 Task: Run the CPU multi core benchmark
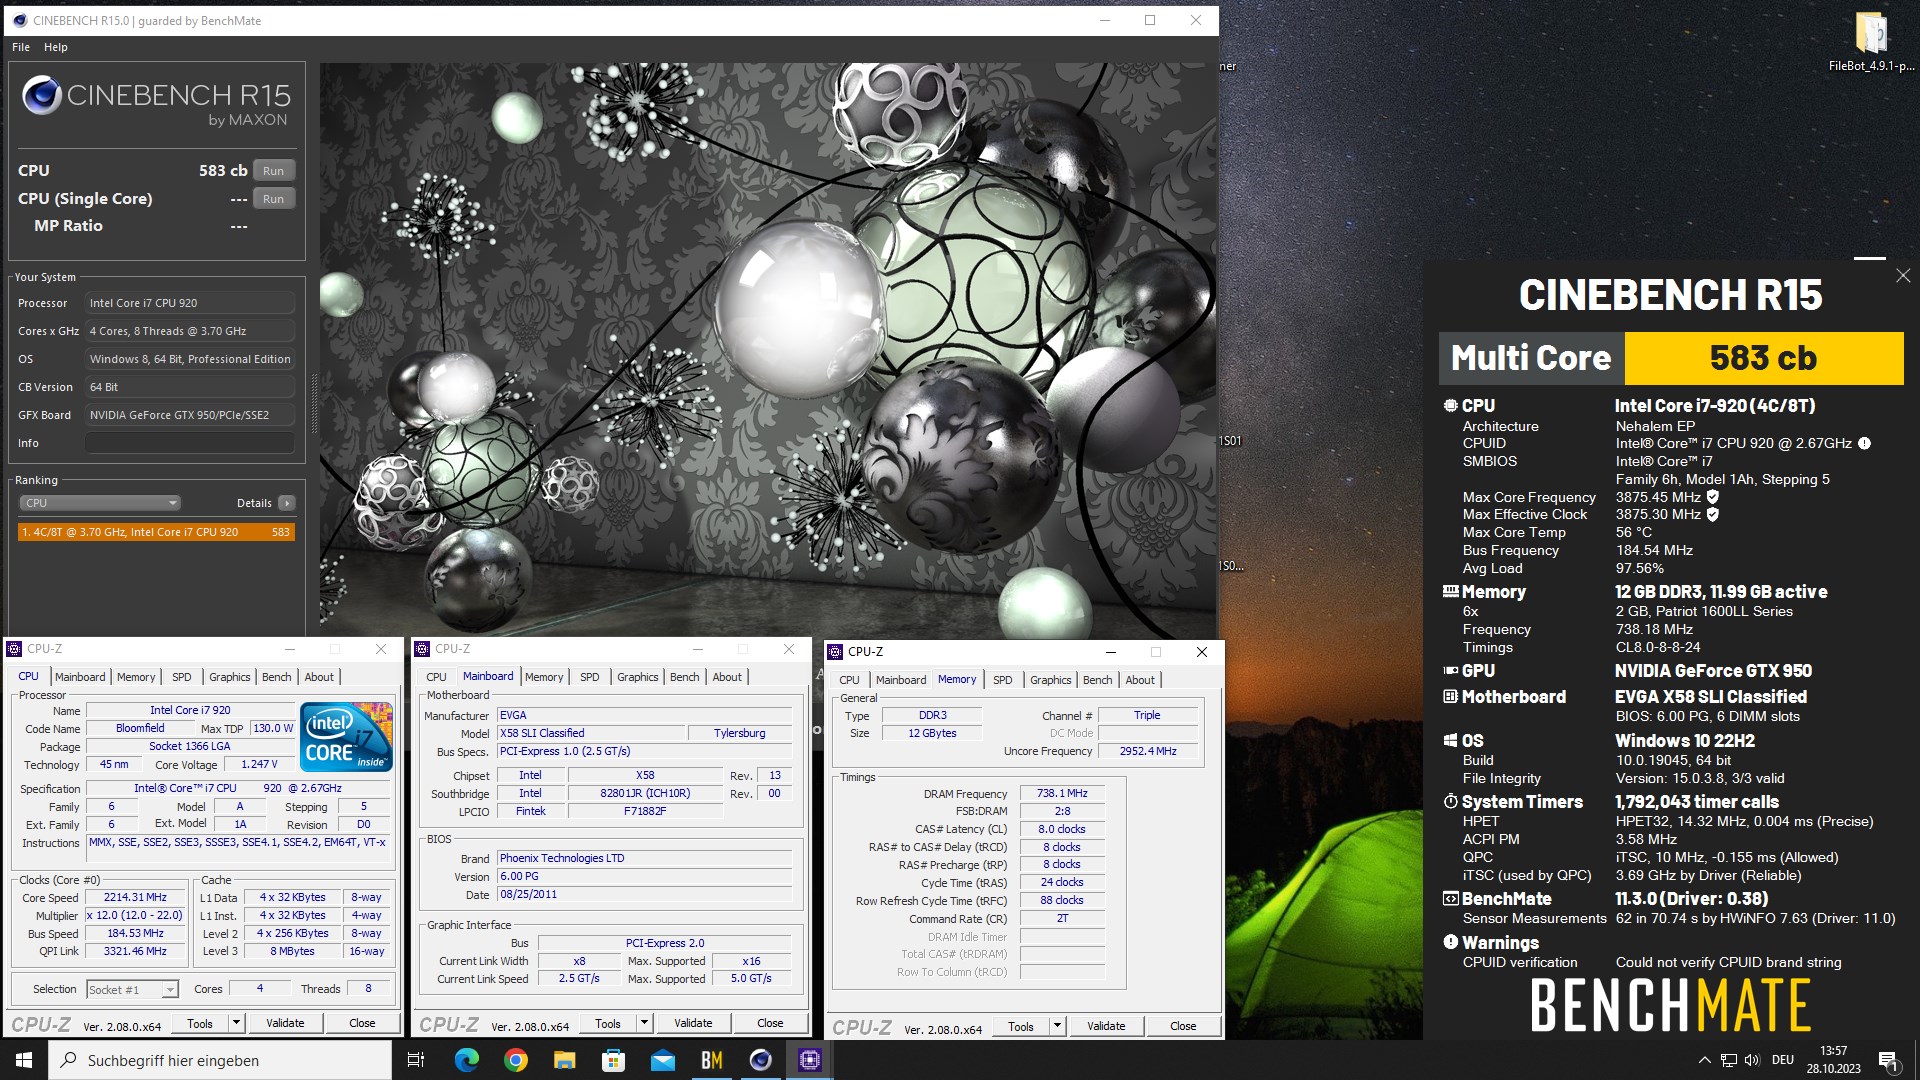[274, 171]
